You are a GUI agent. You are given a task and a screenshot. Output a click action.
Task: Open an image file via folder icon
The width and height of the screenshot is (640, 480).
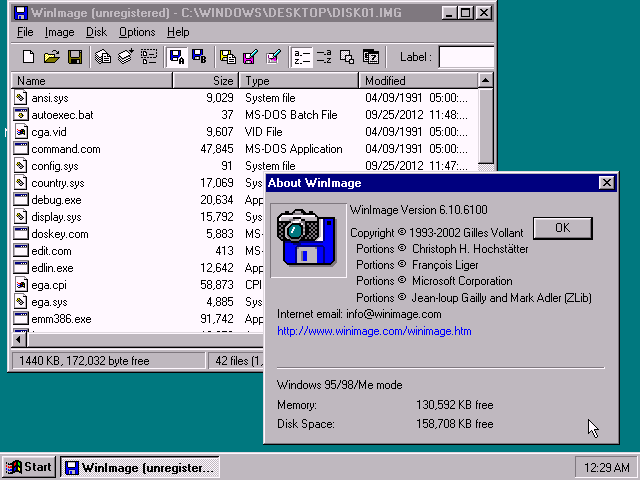point(51,57)
